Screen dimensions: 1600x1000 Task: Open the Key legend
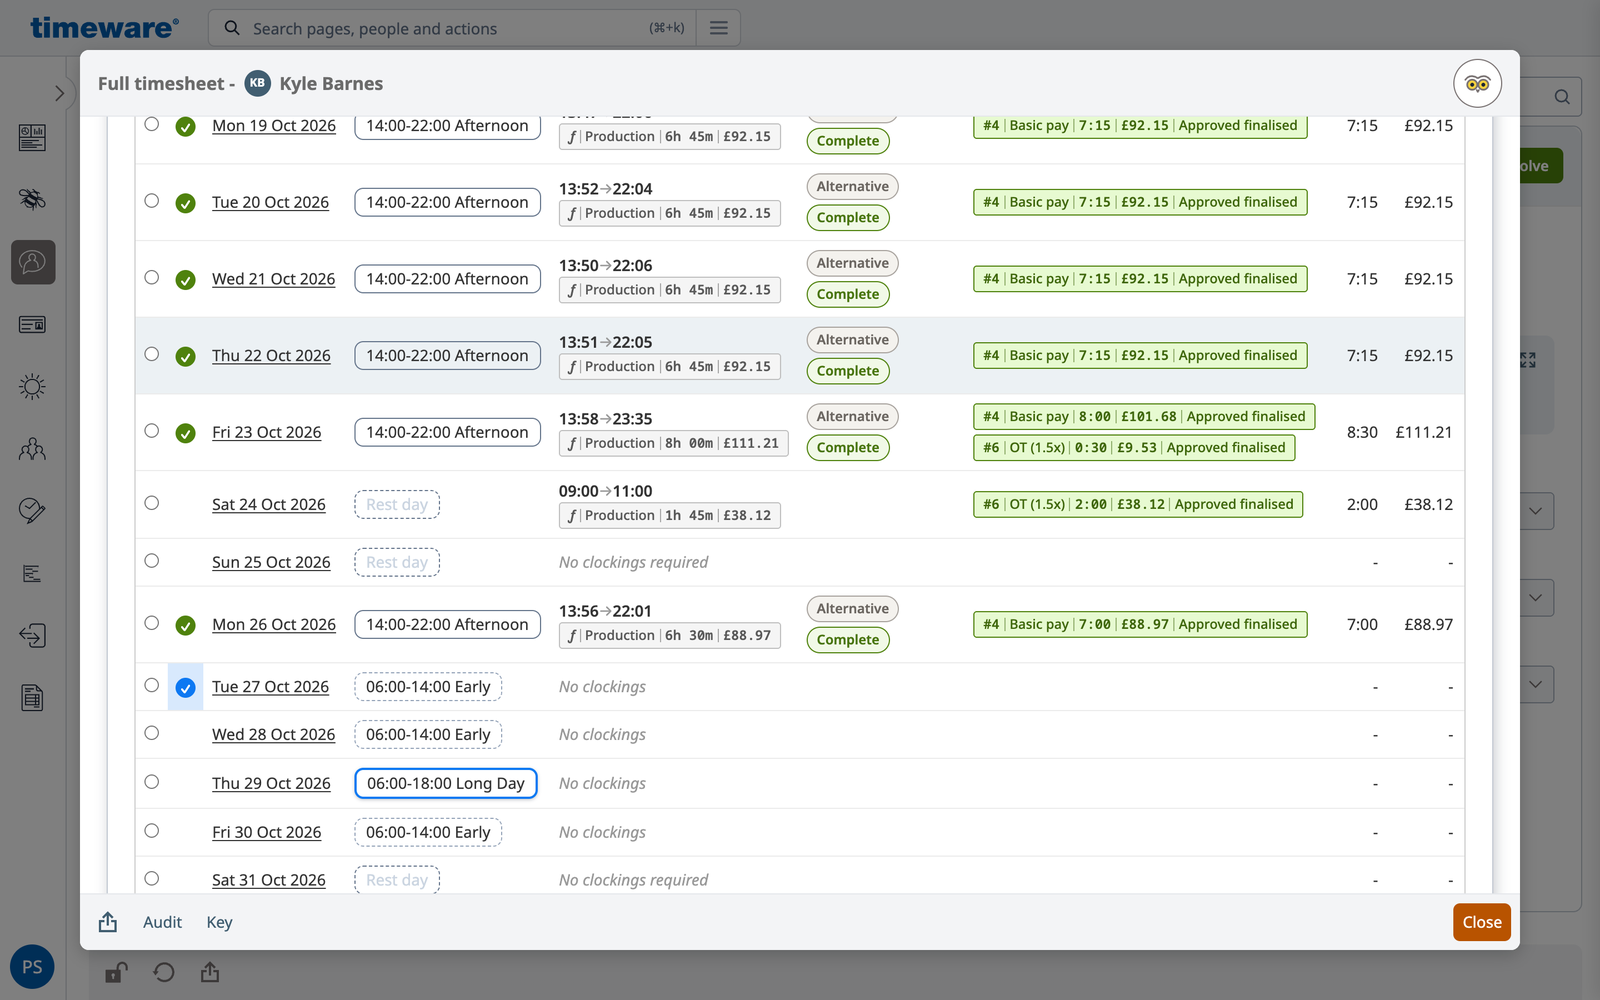point(219,922)
